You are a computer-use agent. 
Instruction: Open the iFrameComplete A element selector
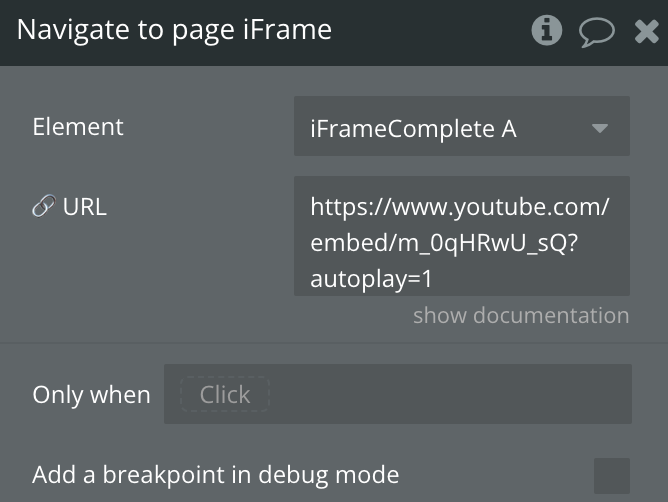(x=461, y=126)
